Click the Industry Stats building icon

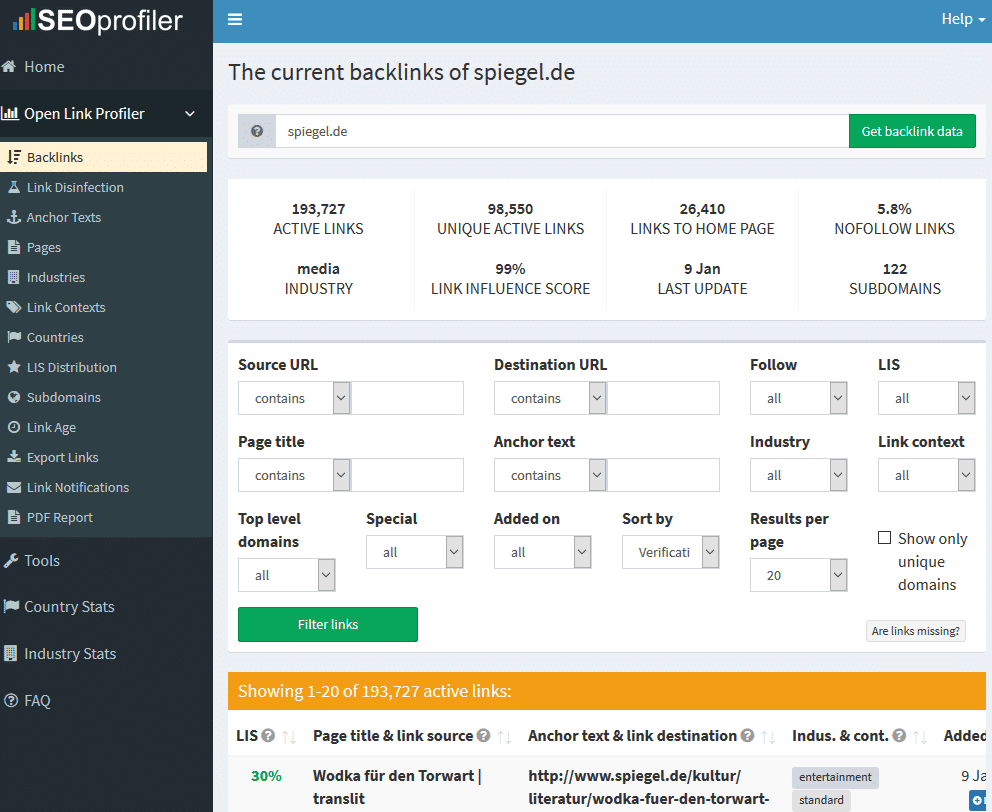click(10, 653)
